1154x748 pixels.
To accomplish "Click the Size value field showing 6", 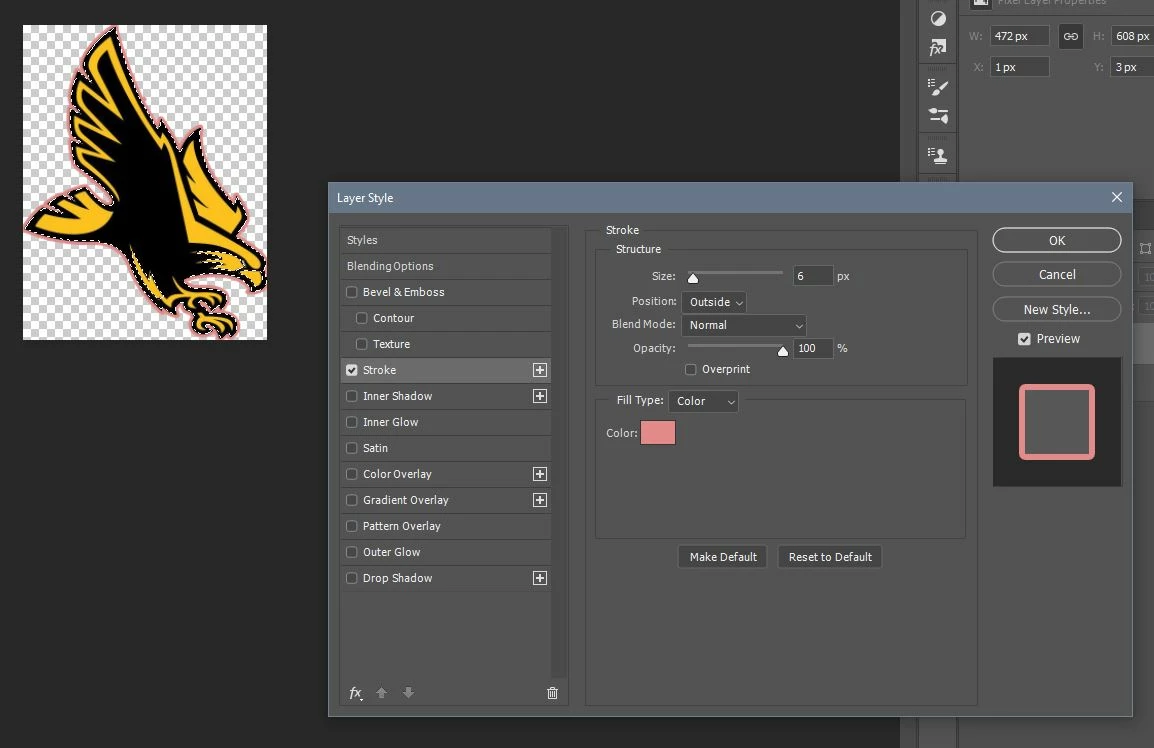I will (813, 276).
